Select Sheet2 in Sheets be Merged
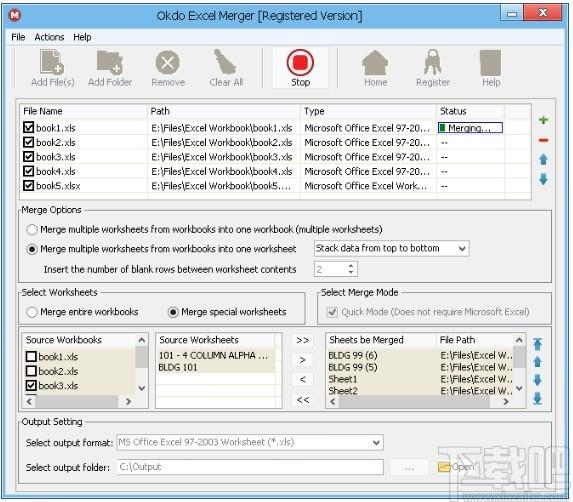Screen dimensions: 573x502 pos(343,391)
